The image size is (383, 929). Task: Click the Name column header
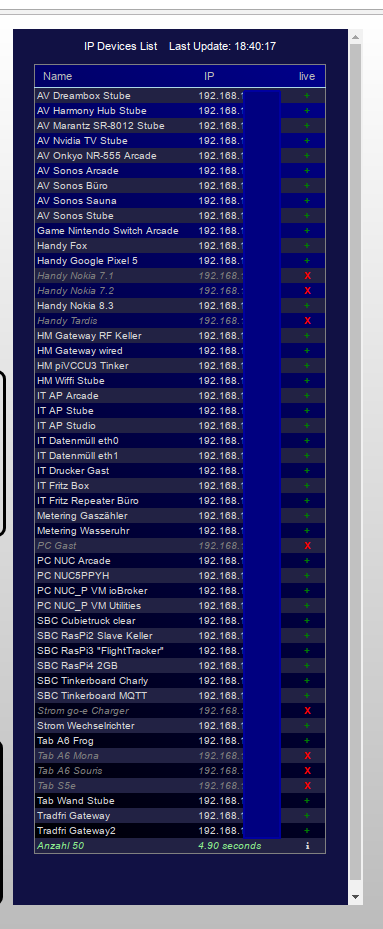tap(58, 76)
